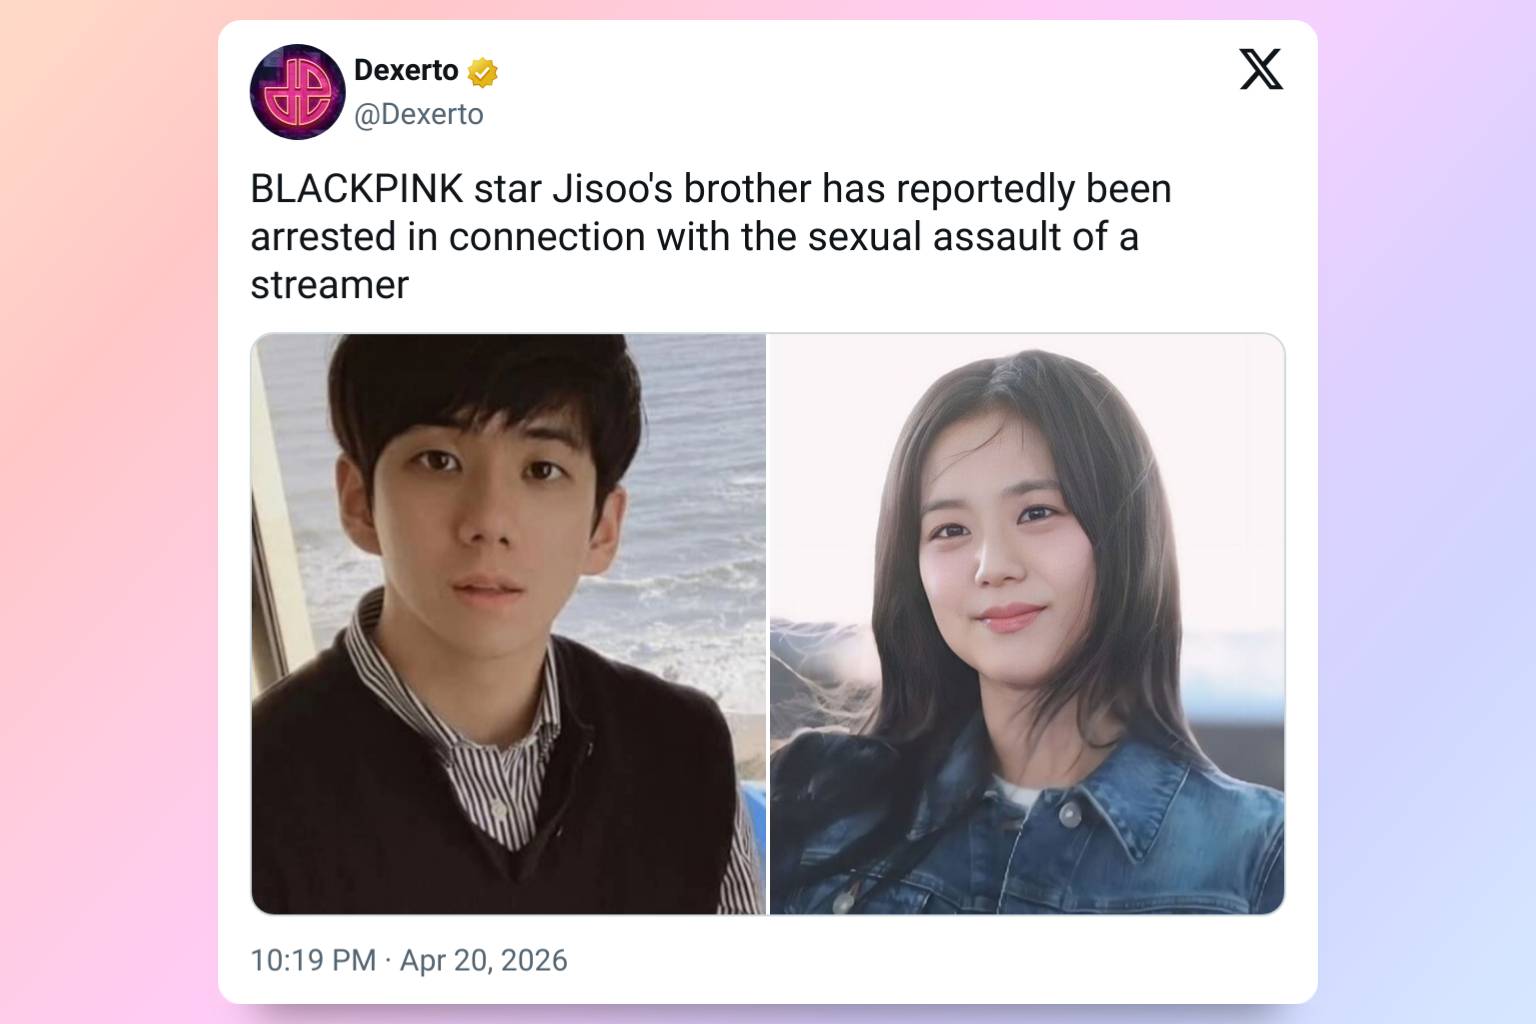The height and width of the screenshot is (1024, 1536).
Task: Open the @Dexerto handle link
Action: 419,115
